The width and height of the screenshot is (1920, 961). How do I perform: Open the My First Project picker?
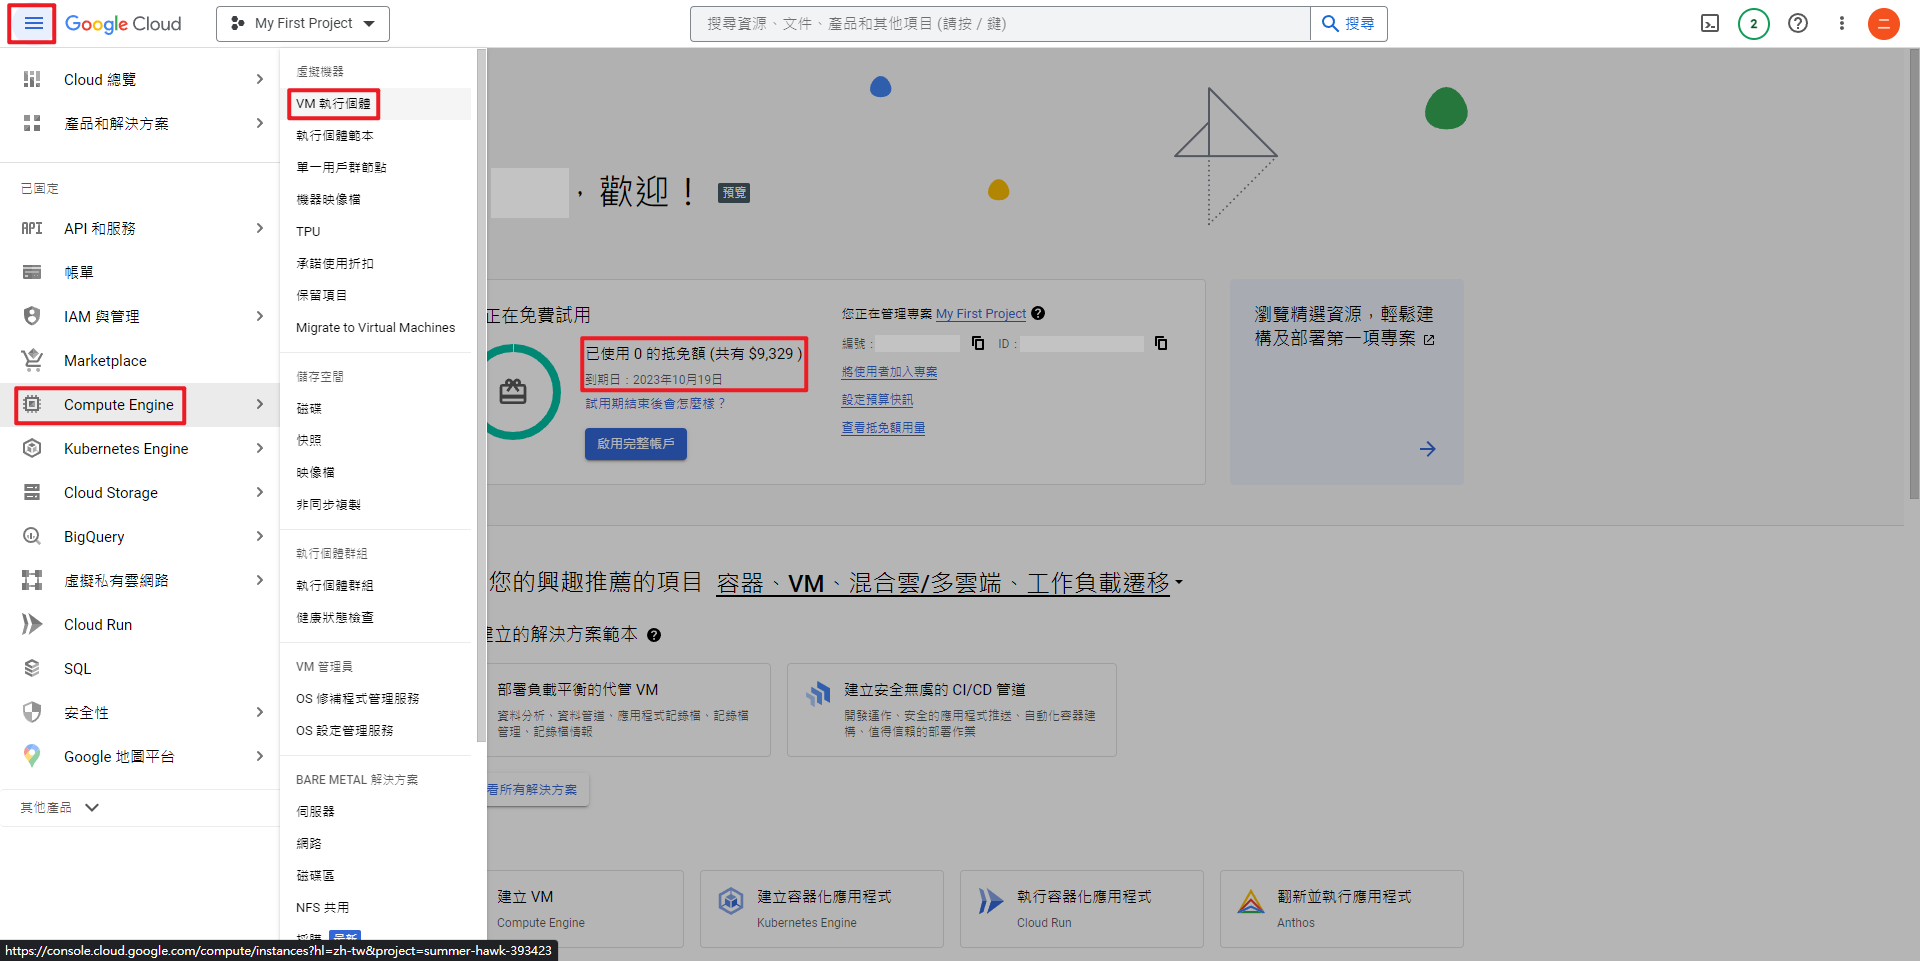(x=302, y=23)
